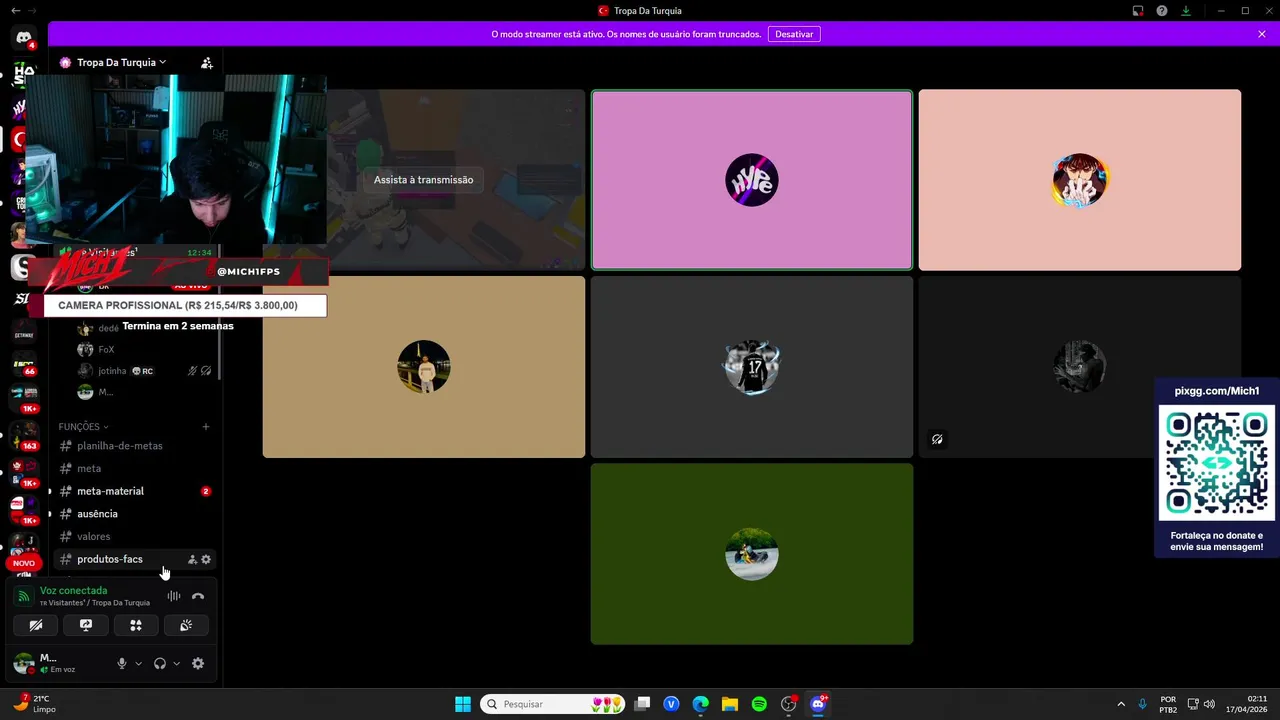Click Assista à transmissão to watch stream
The height and width of the screenshot is (720, 1280).
[424, 180]
